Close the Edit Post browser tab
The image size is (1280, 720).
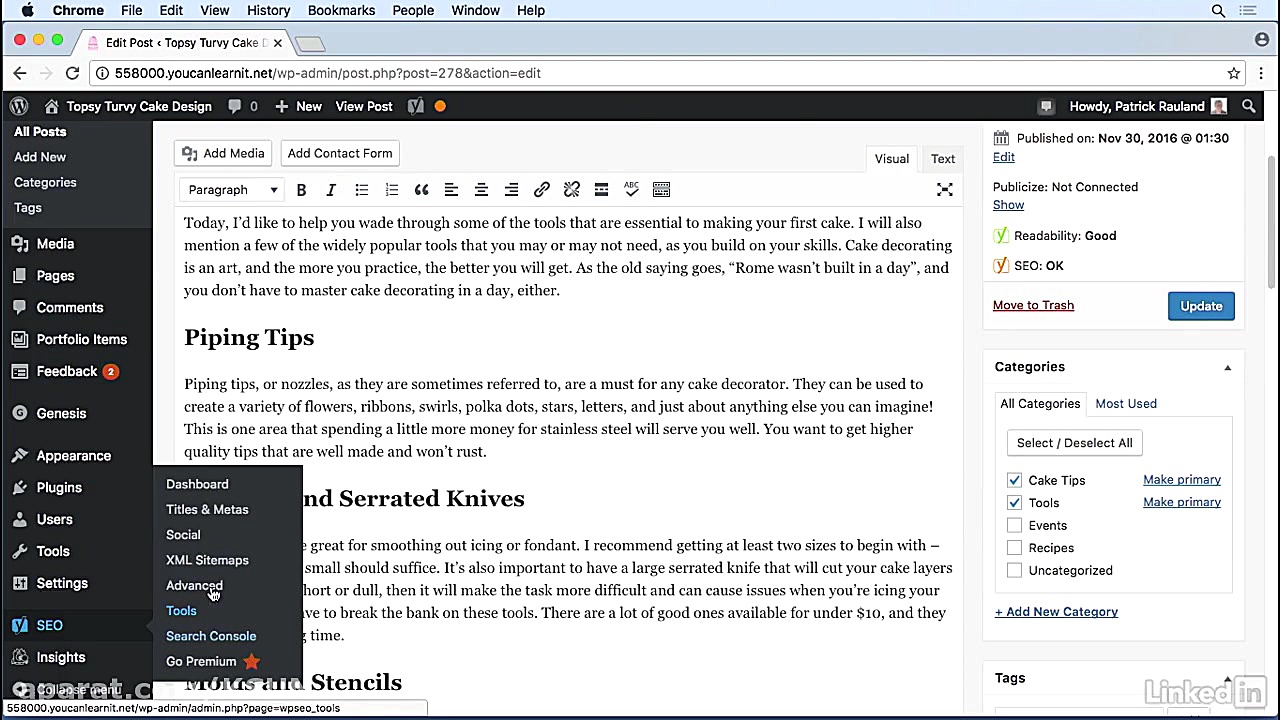tap(277, 43)
